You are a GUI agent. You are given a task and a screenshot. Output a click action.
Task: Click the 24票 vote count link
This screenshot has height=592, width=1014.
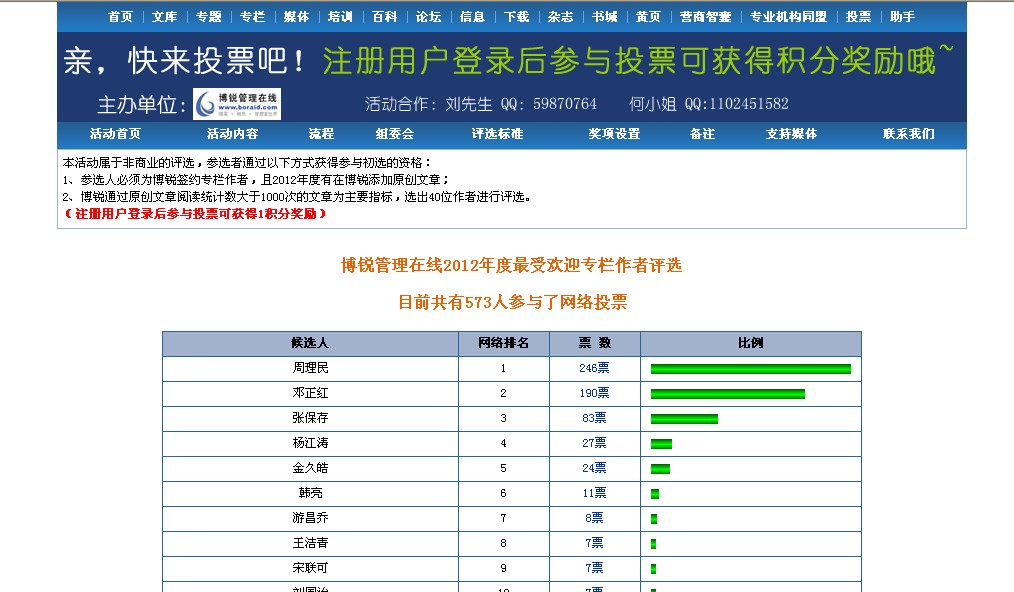pos(594,468)
